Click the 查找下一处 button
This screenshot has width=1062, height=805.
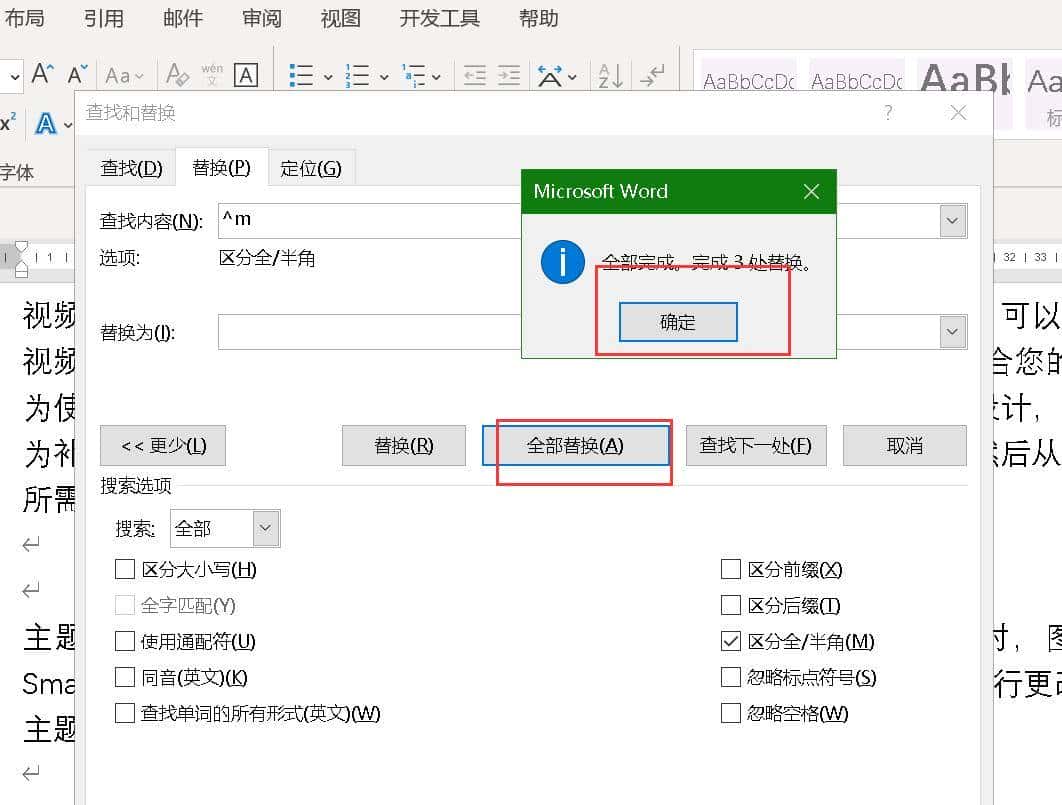point(756,445)
